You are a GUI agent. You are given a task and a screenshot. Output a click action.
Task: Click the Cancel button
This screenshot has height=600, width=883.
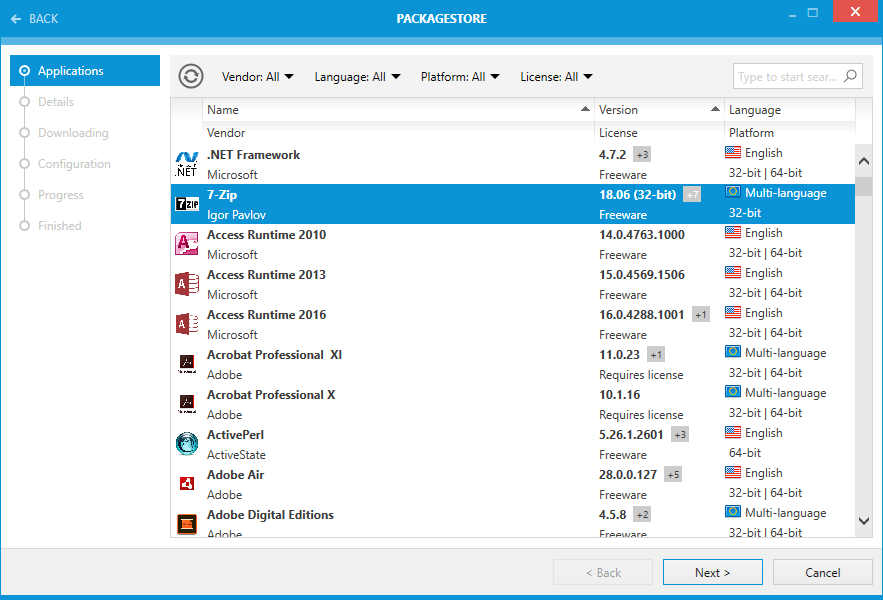[x=822, y=573]
